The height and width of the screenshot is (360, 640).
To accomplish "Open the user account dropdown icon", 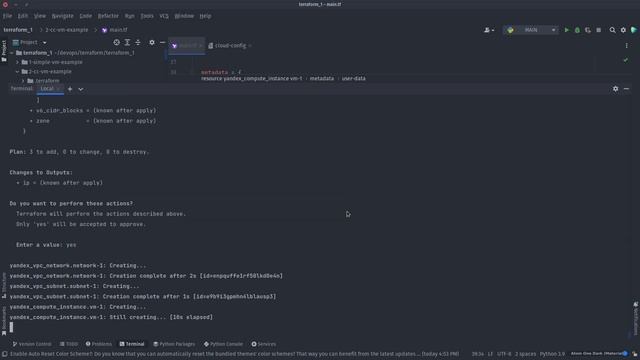I will (x=489, y=30).
